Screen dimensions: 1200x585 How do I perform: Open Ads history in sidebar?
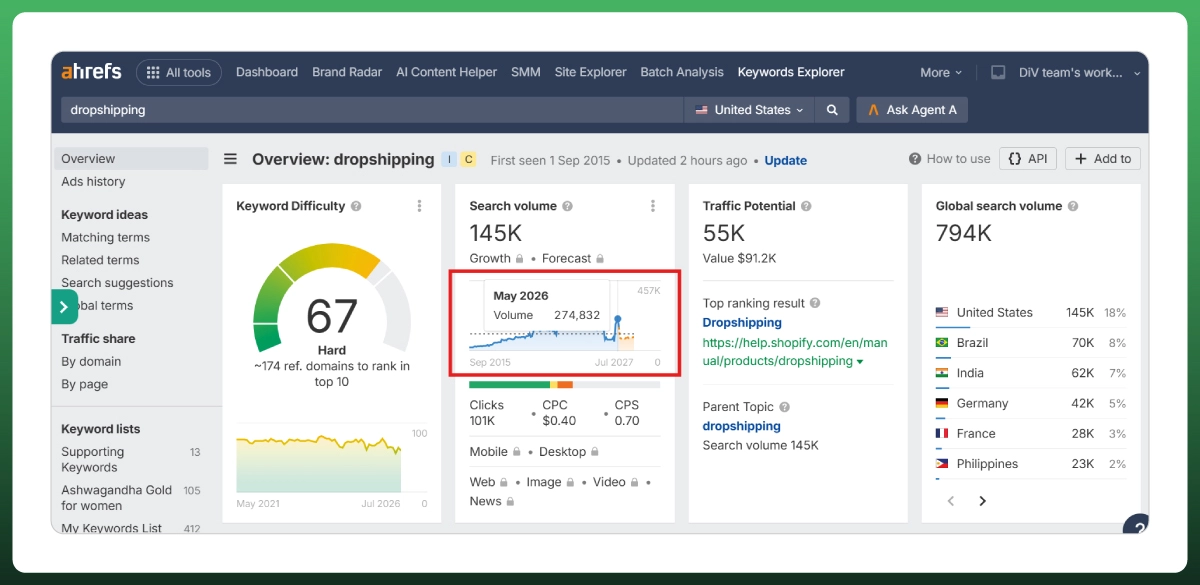click(x=93, y=182)
